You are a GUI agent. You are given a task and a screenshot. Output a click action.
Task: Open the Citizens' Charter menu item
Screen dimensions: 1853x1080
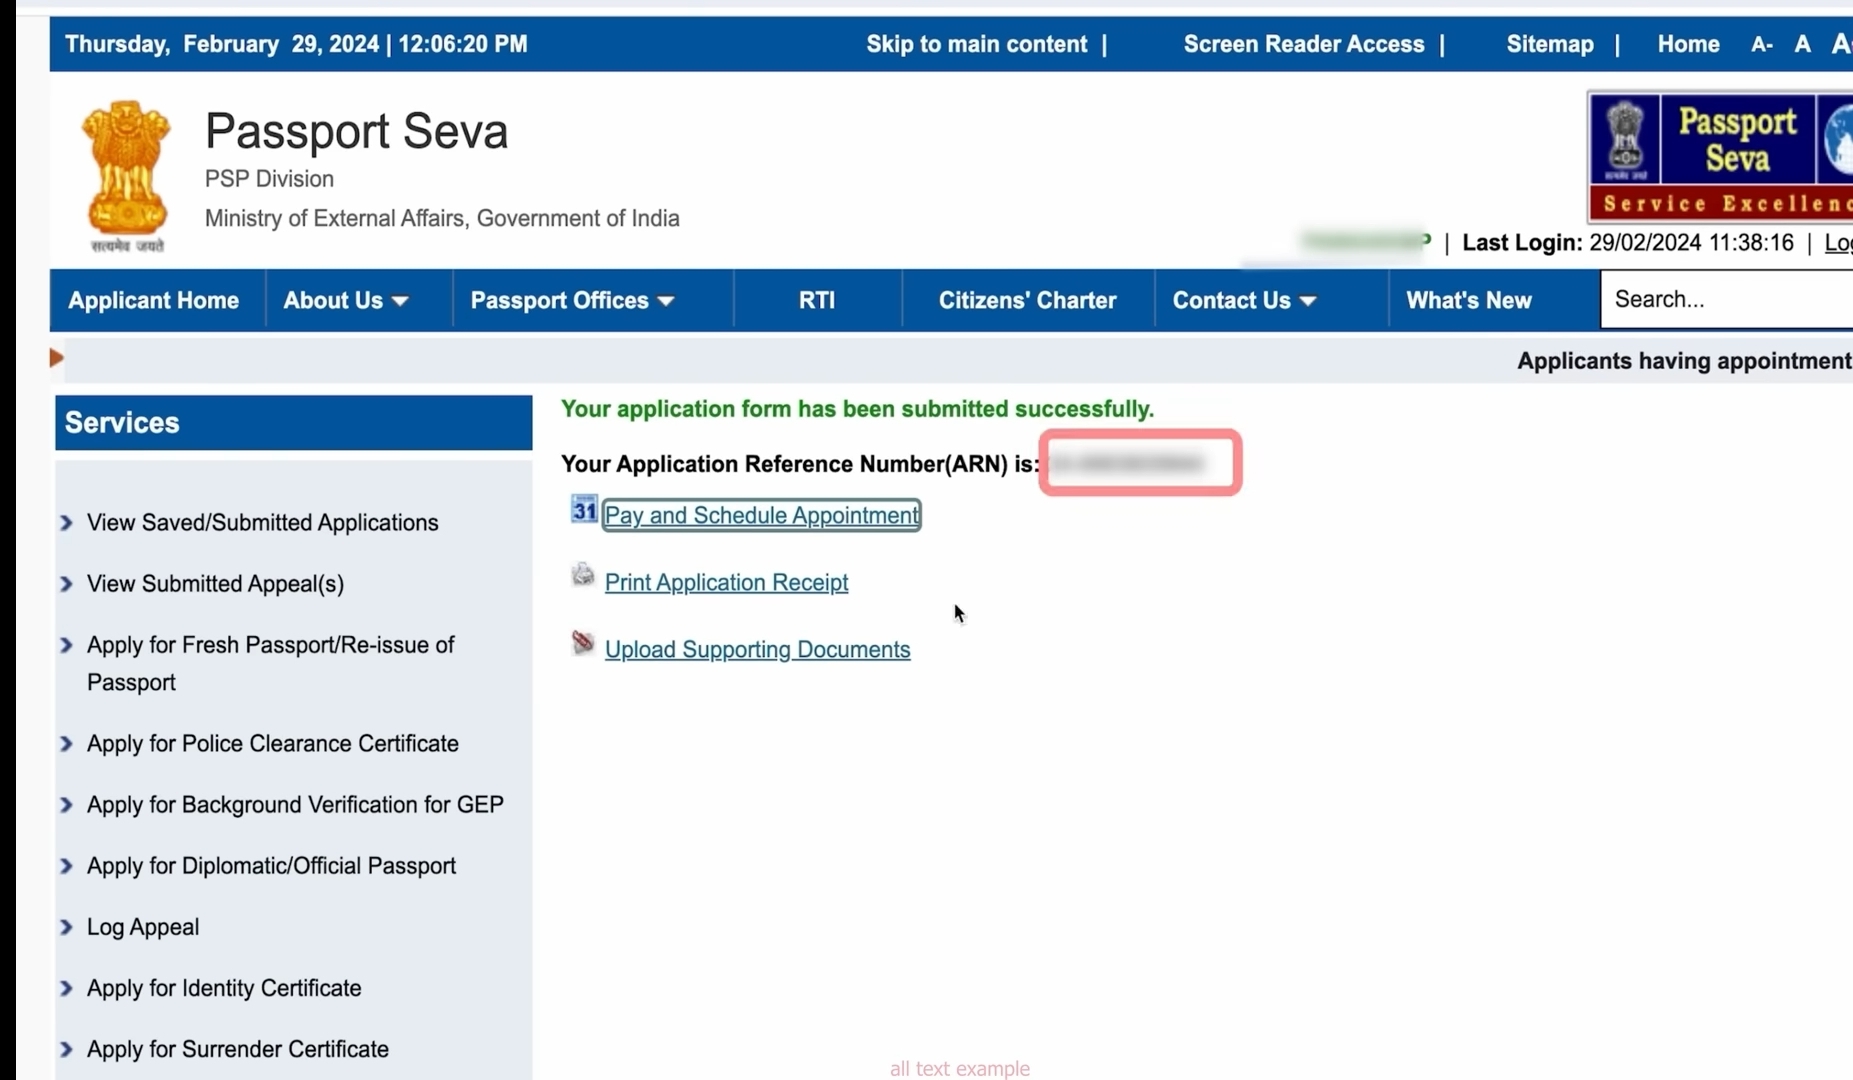click(1027, 300)
